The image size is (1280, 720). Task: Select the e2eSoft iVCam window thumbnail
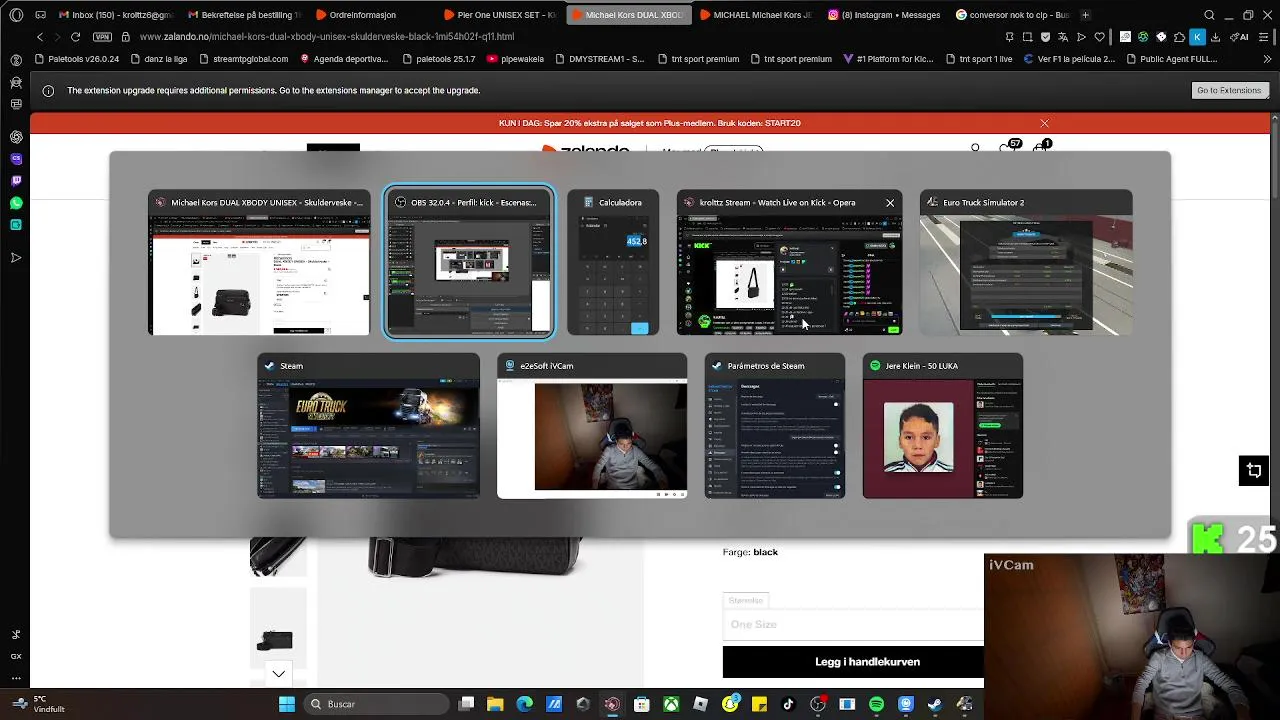click(x=592, y=425)
